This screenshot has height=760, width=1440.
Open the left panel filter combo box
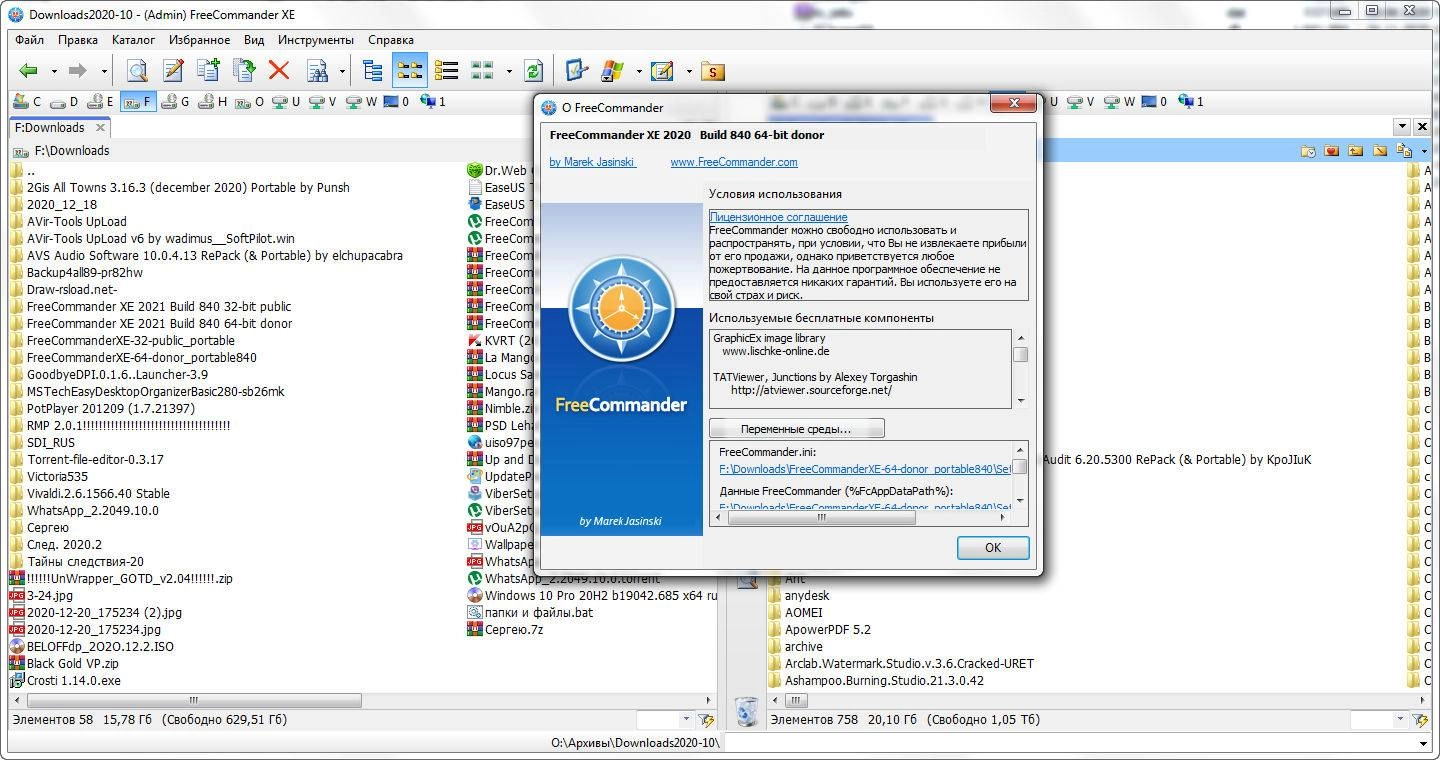click(665, 720)
